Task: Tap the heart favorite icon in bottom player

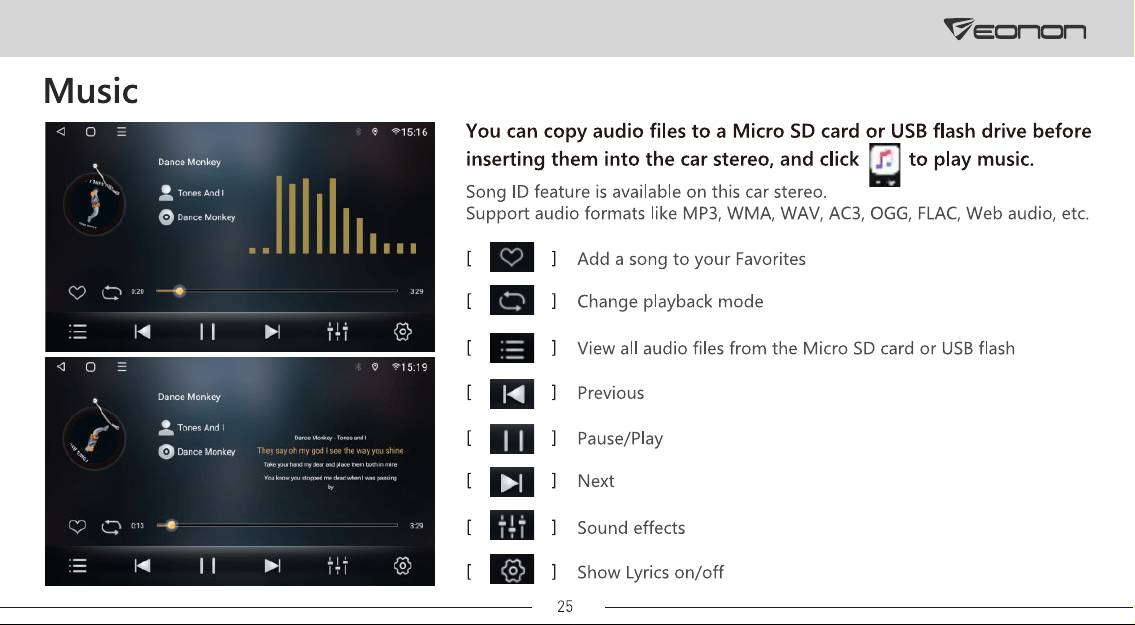Action: click(x=77, y=527)
